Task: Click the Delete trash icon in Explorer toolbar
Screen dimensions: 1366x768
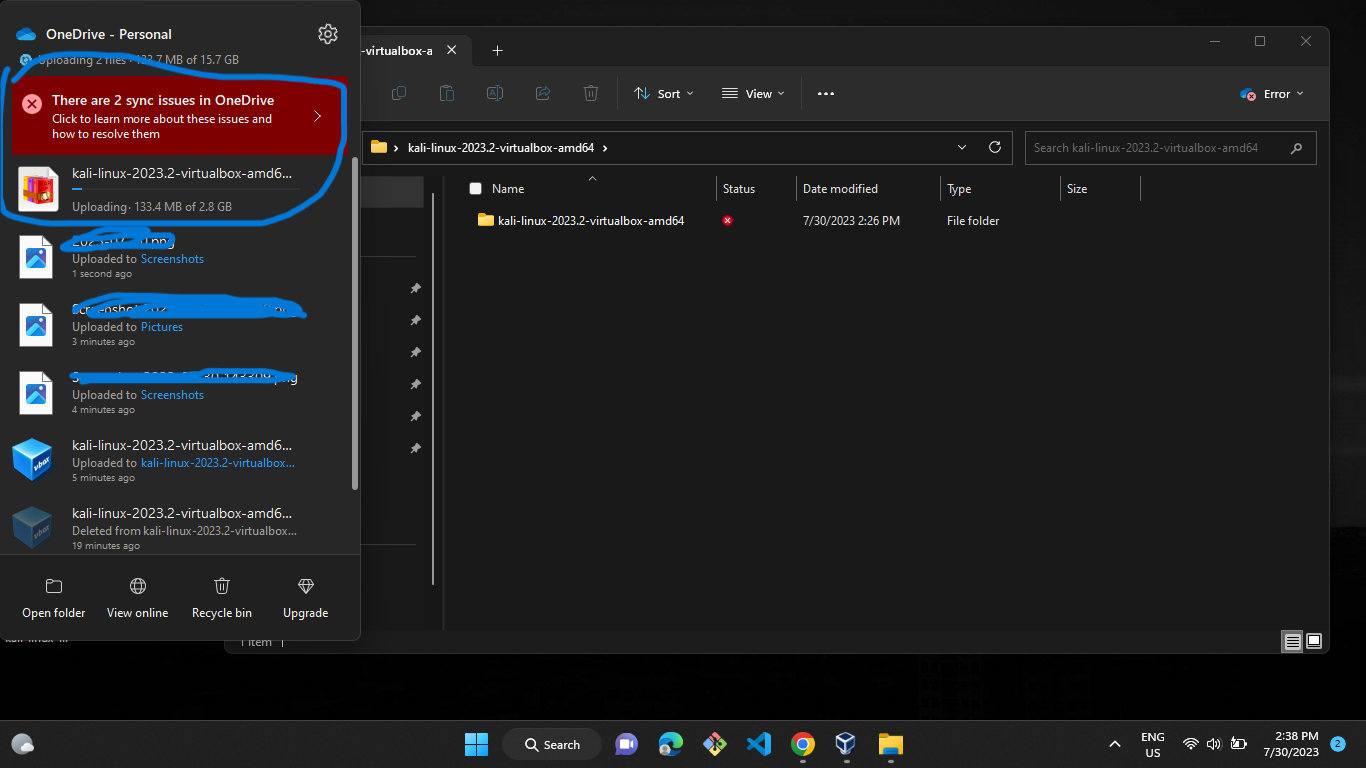Action: coord(591,93)
